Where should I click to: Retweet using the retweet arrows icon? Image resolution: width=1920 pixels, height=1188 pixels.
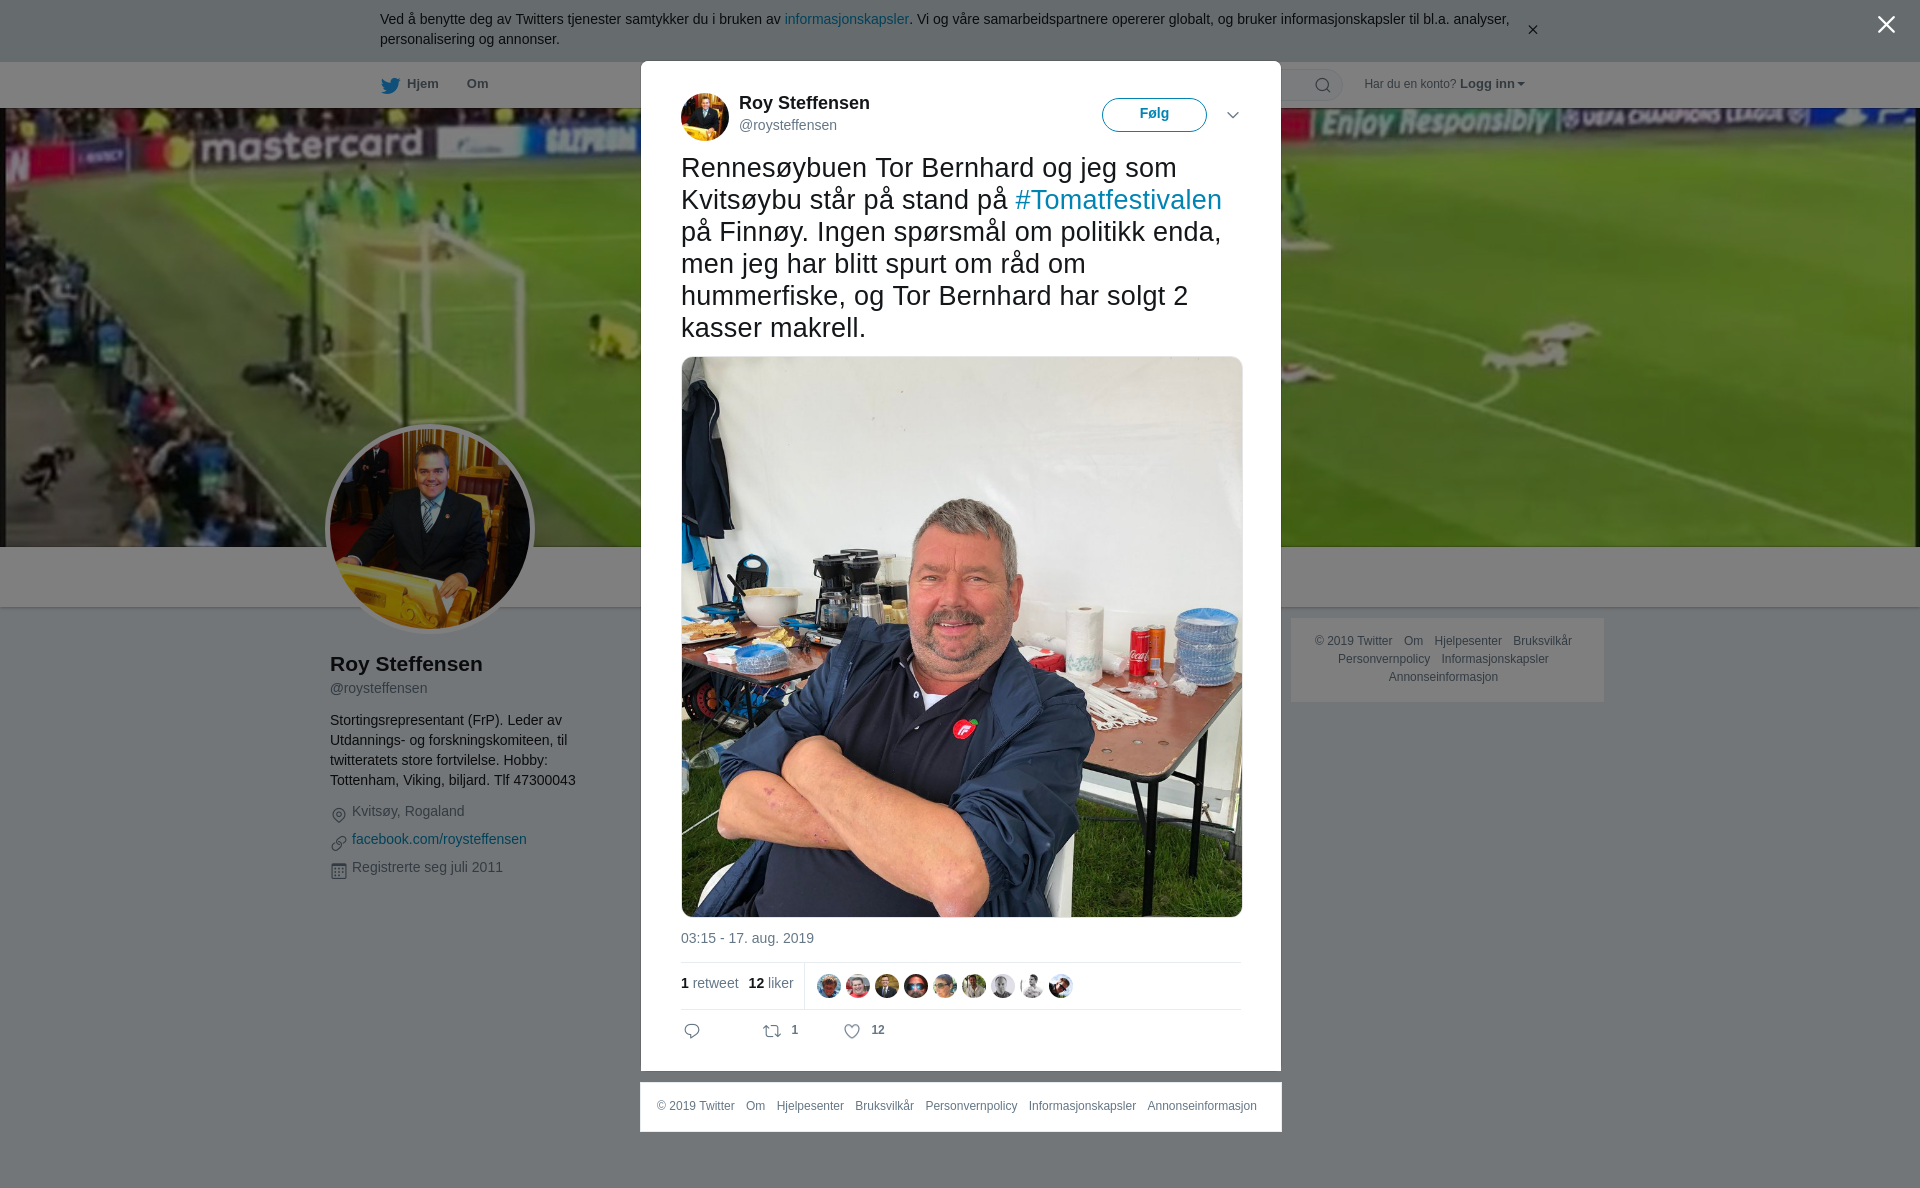[x=772, y=1031]
